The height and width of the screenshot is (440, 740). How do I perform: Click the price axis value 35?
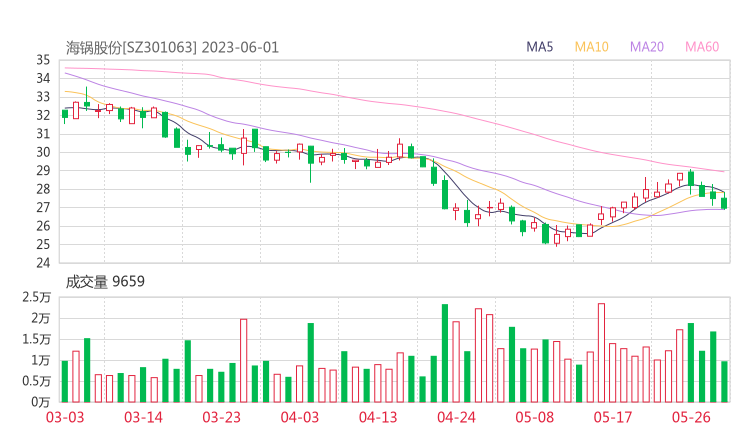coord(43,60)
